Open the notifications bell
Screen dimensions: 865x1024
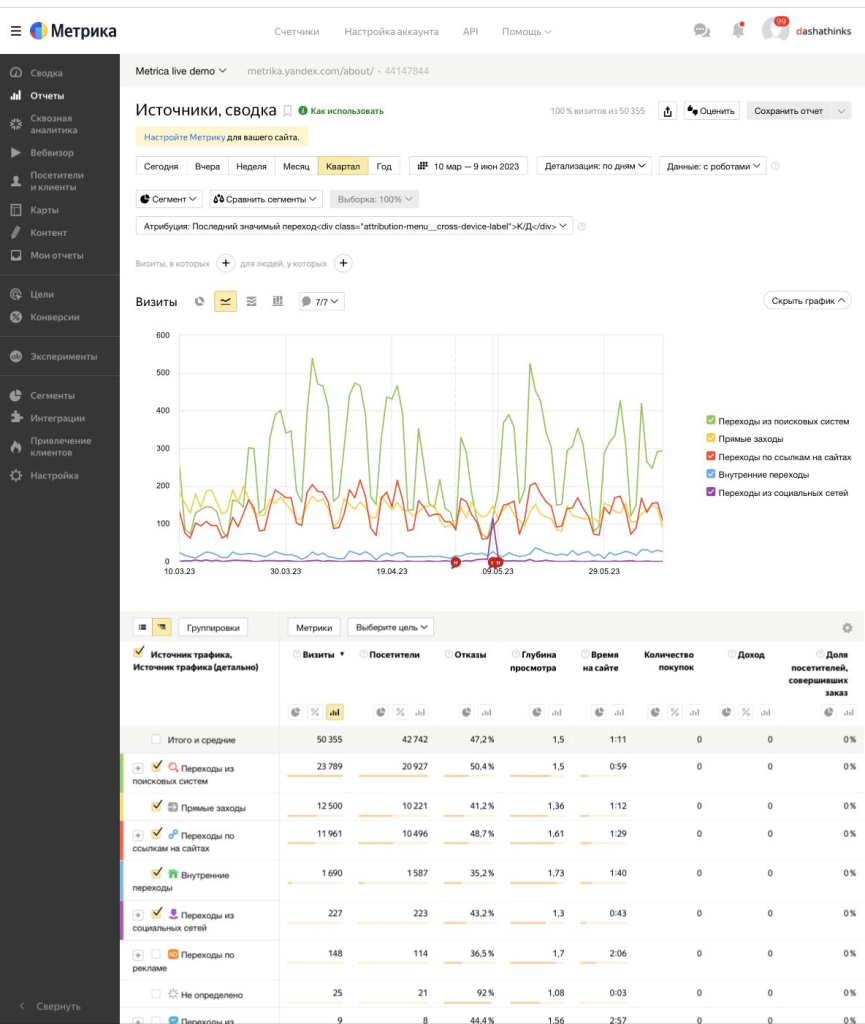click(738, 31)
